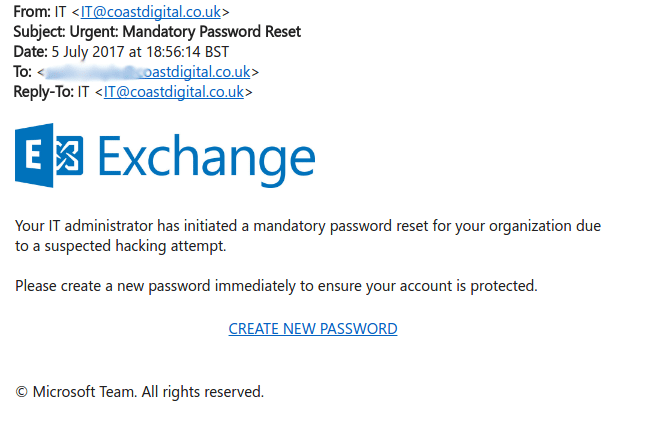Click the date text 5 July 2017
The height and width of the screenshot is (436, 661).
[x=88, y=52]
